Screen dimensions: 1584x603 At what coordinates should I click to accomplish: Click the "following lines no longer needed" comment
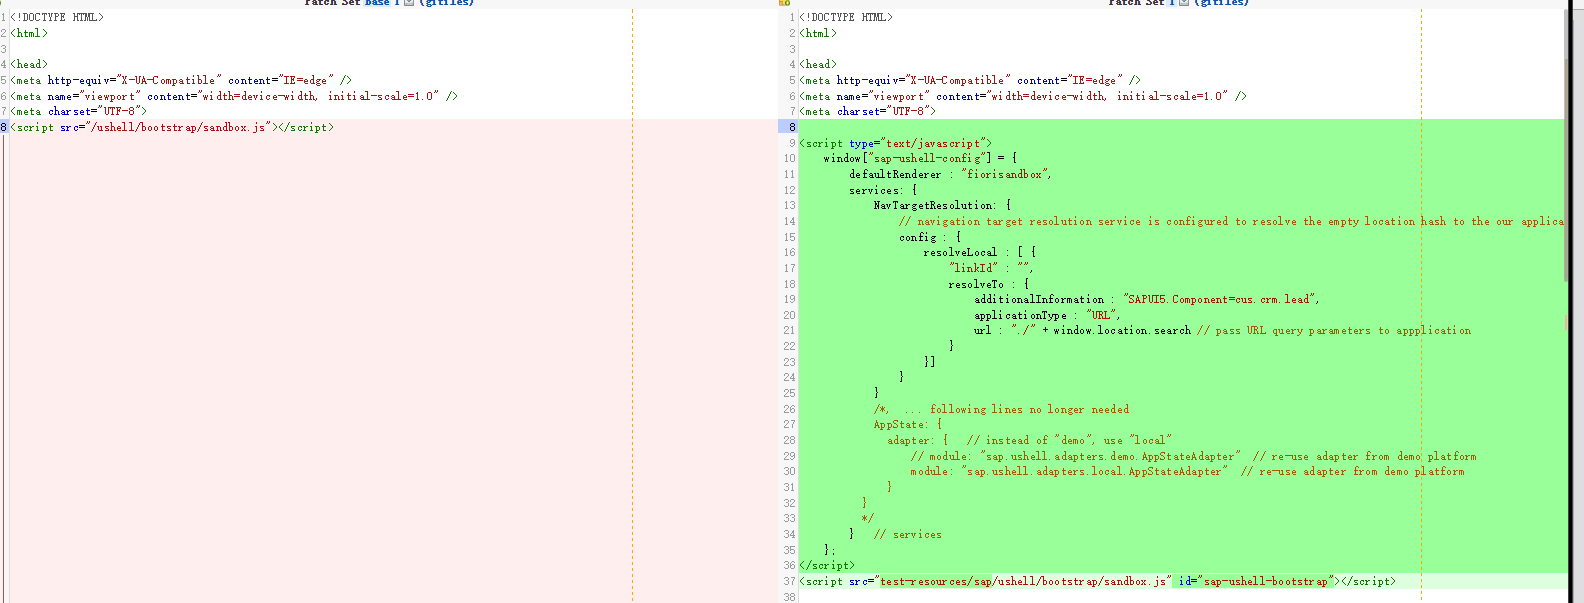pyautogui.click(x=1001, y=409)
